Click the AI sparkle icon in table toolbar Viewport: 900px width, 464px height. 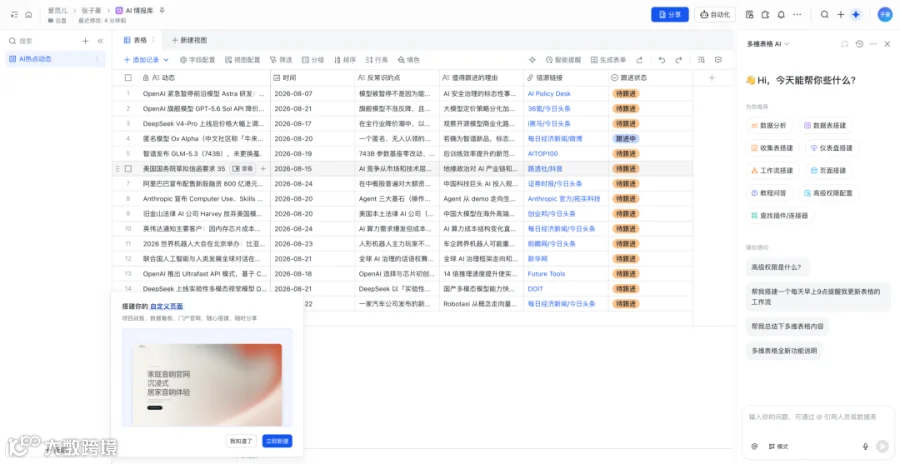[532, 60]
